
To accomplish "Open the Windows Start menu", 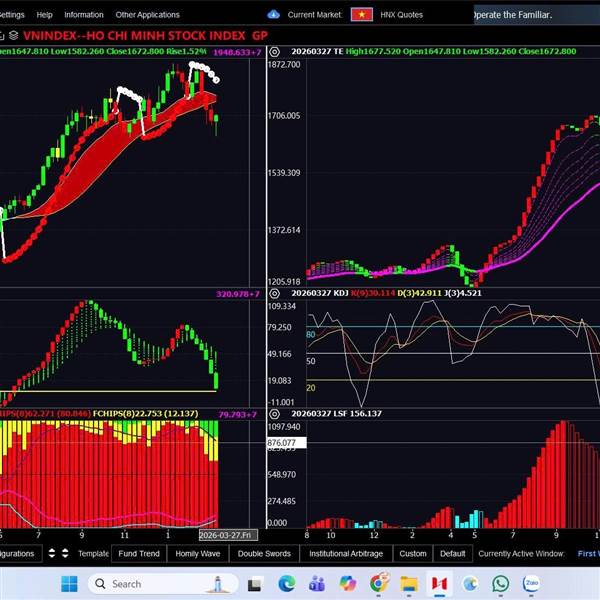I will click(68, 583).
